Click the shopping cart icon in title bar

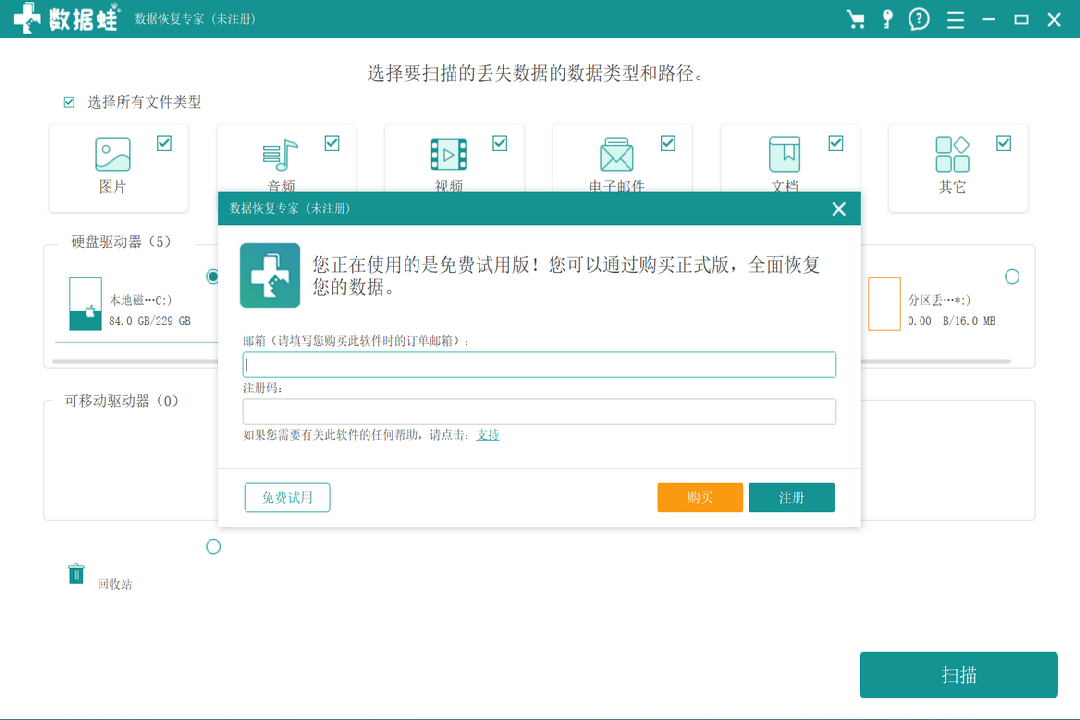[x=855, y=19]
